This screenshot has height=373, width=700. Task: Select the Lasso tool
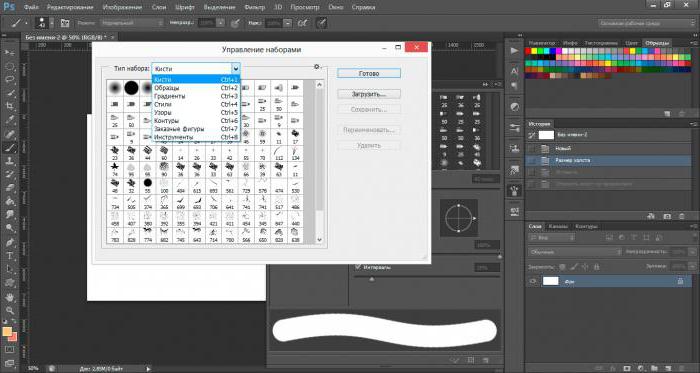9,80
